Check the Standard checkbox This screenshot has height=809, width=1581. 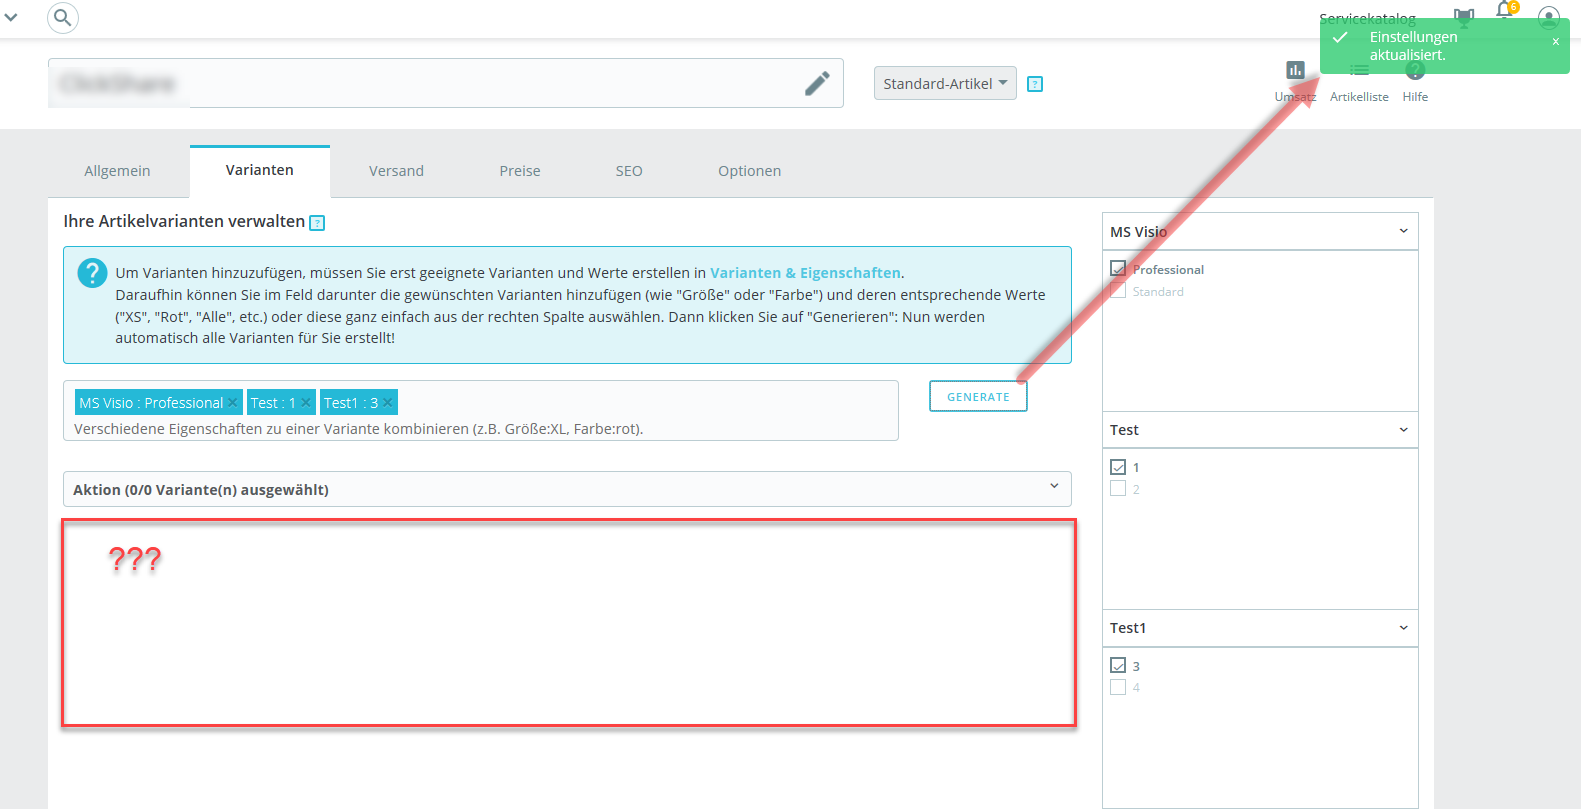(1118, 290)
